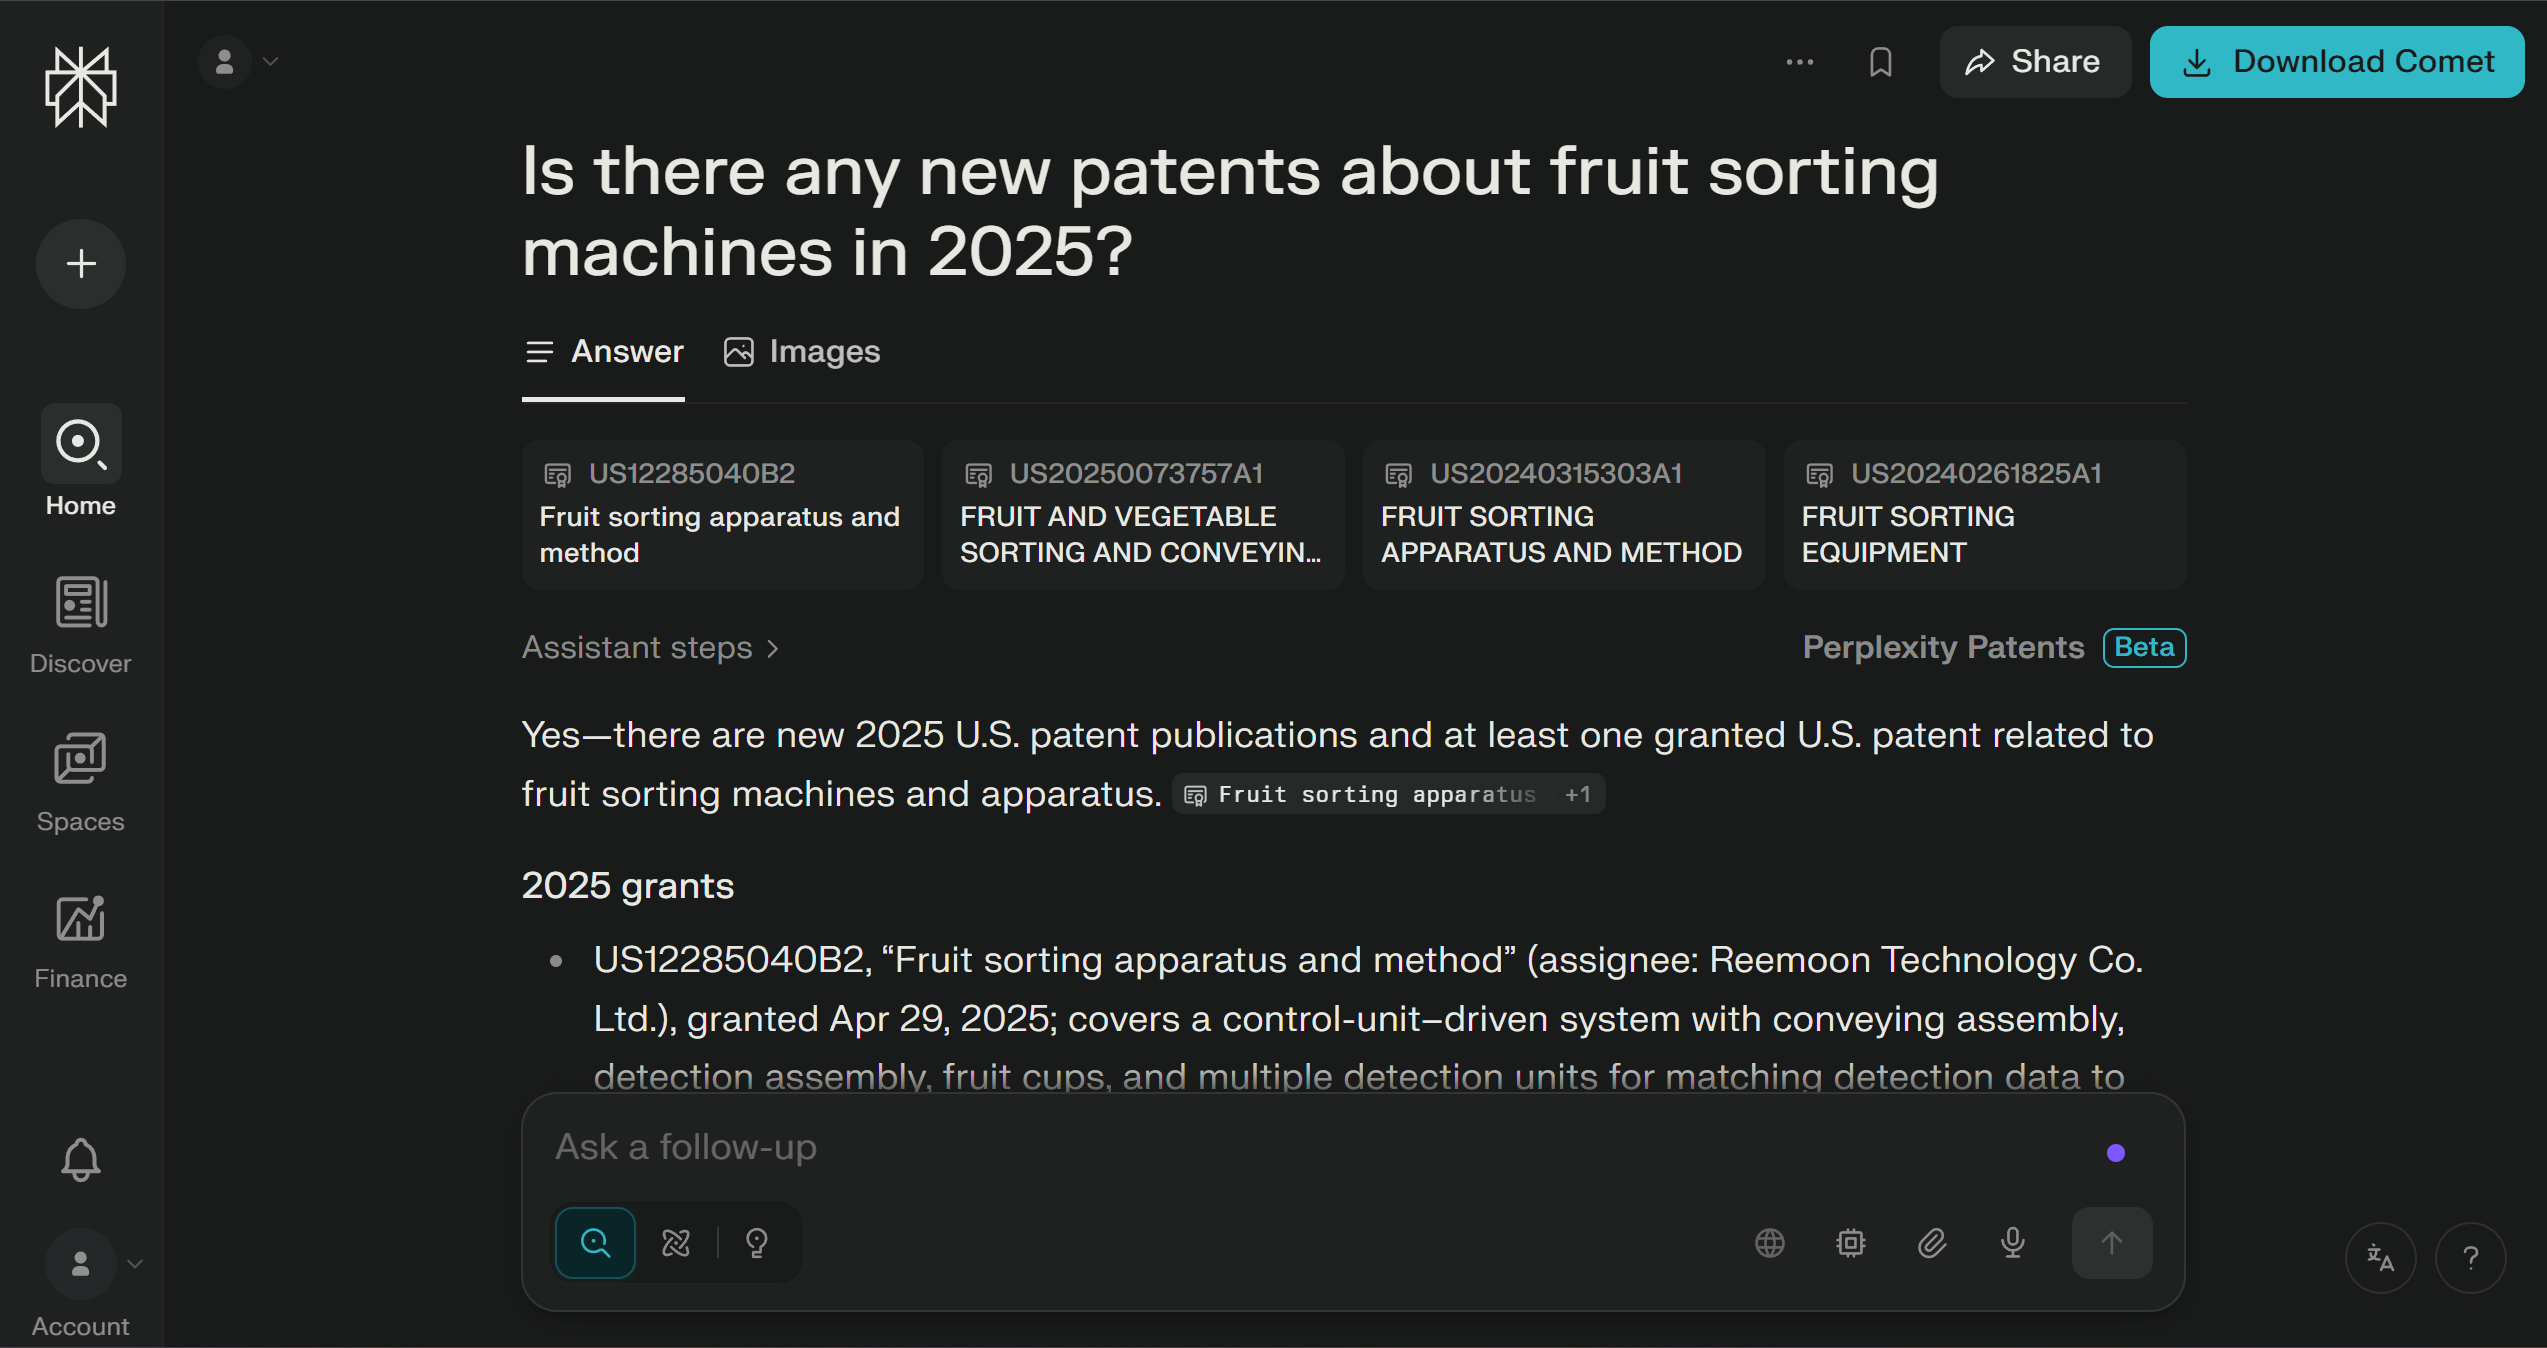Select the Search mode icon in follow-up bar
Image resolution: width=2547 pixels, height=1348 pixels.
point(595,1243)
